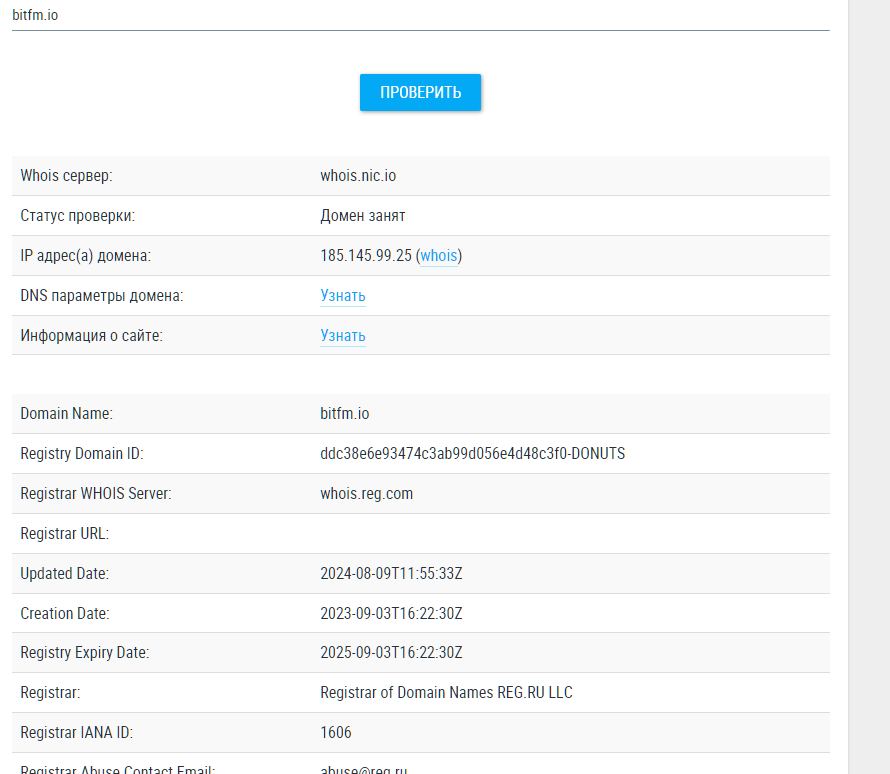Click the IP address 185.145.99.25
The height and width of the screenshot is (774, 890).
[366, 255]
